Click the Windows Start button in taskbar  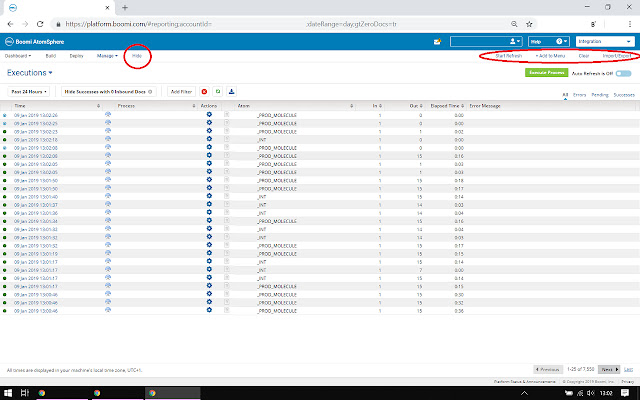pos(9,393)
